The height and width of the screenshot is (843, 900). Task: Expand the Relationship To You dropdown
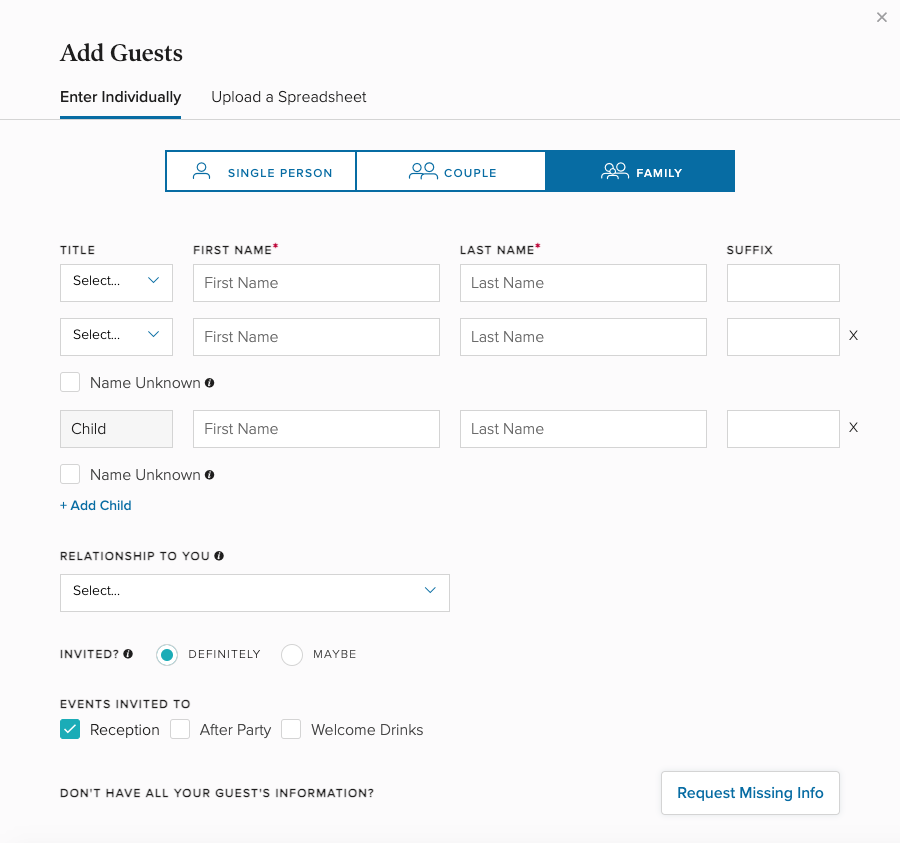click(x=254, y=591)
